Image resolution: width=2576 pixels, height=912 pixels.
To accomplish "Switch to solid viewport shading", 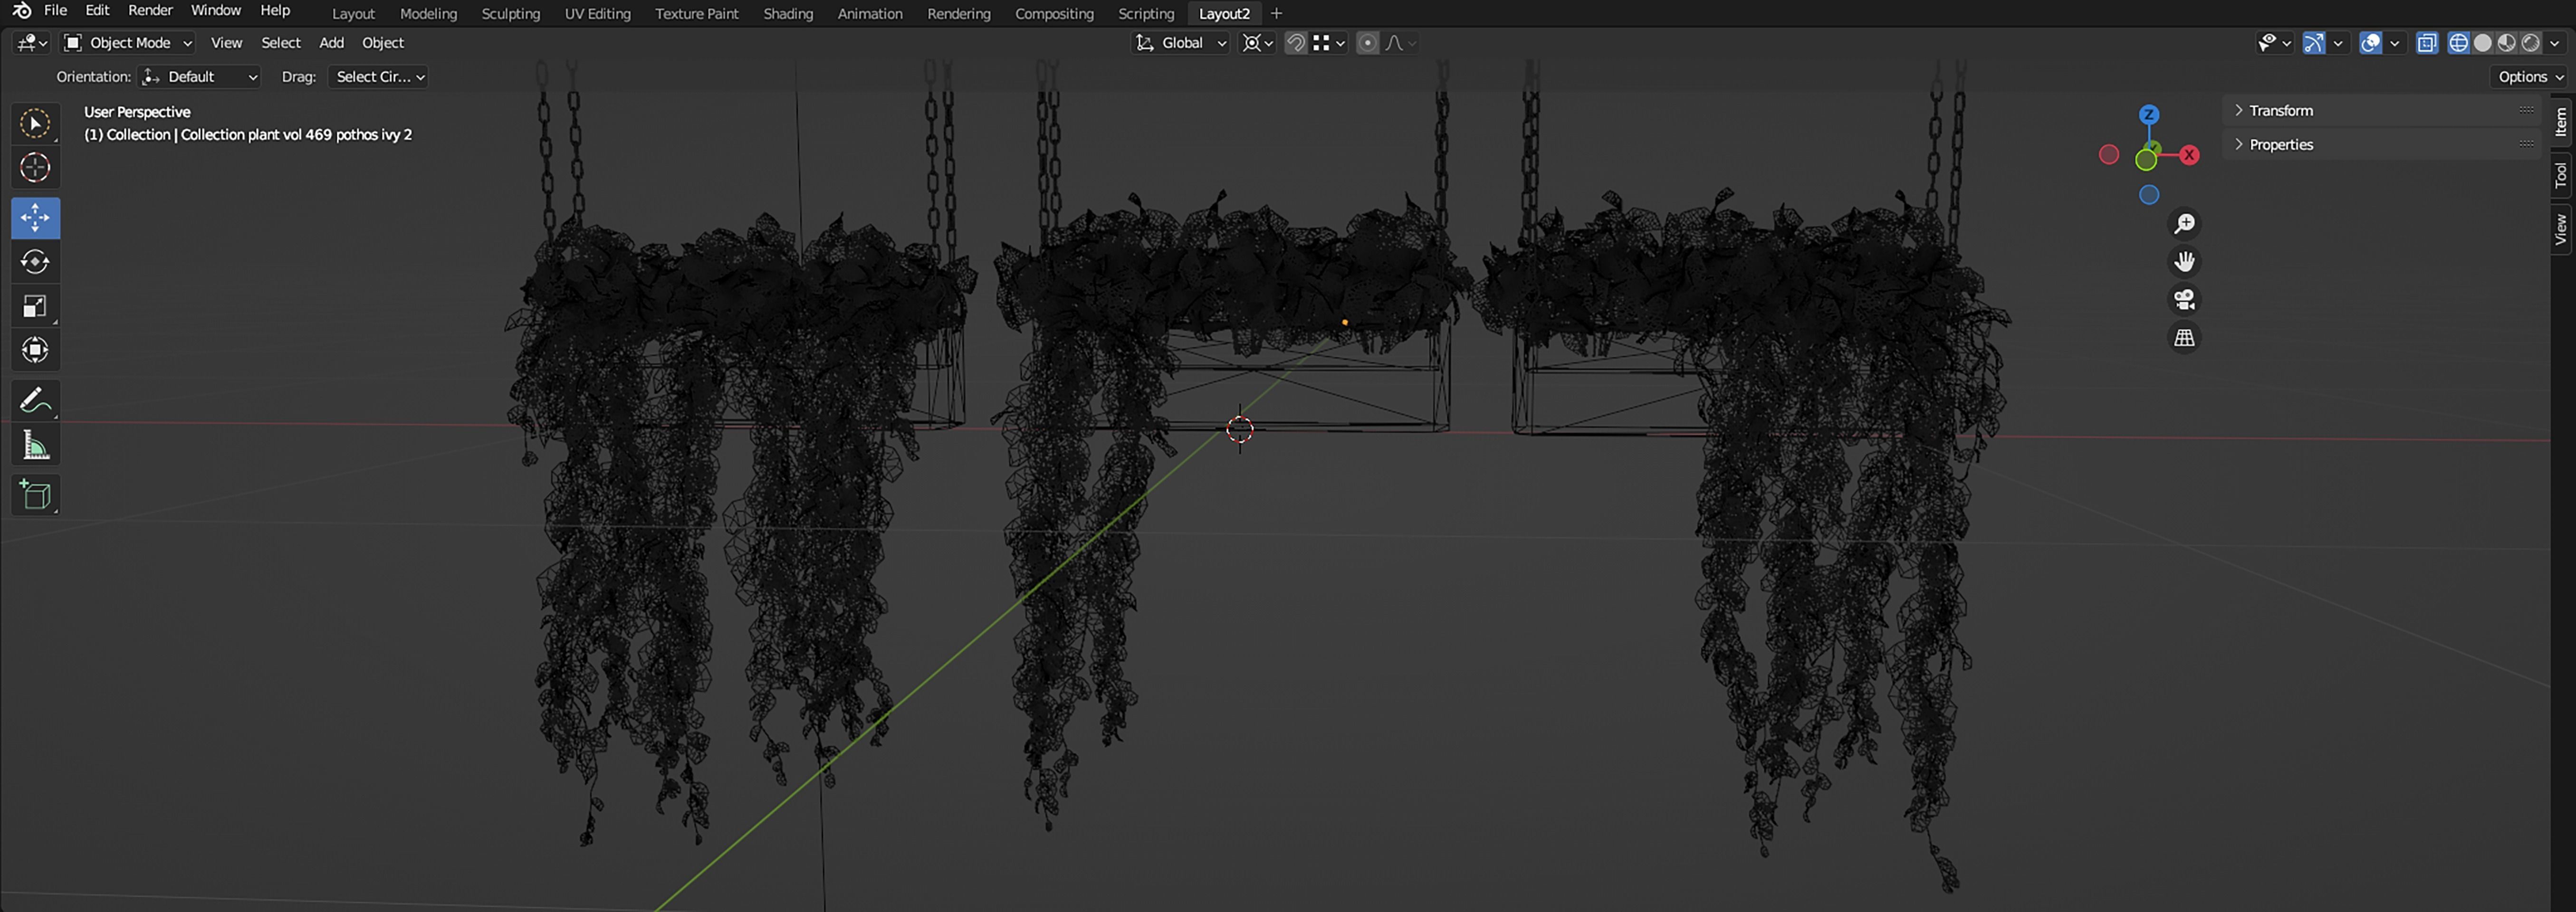I will tap(2482, 43).
